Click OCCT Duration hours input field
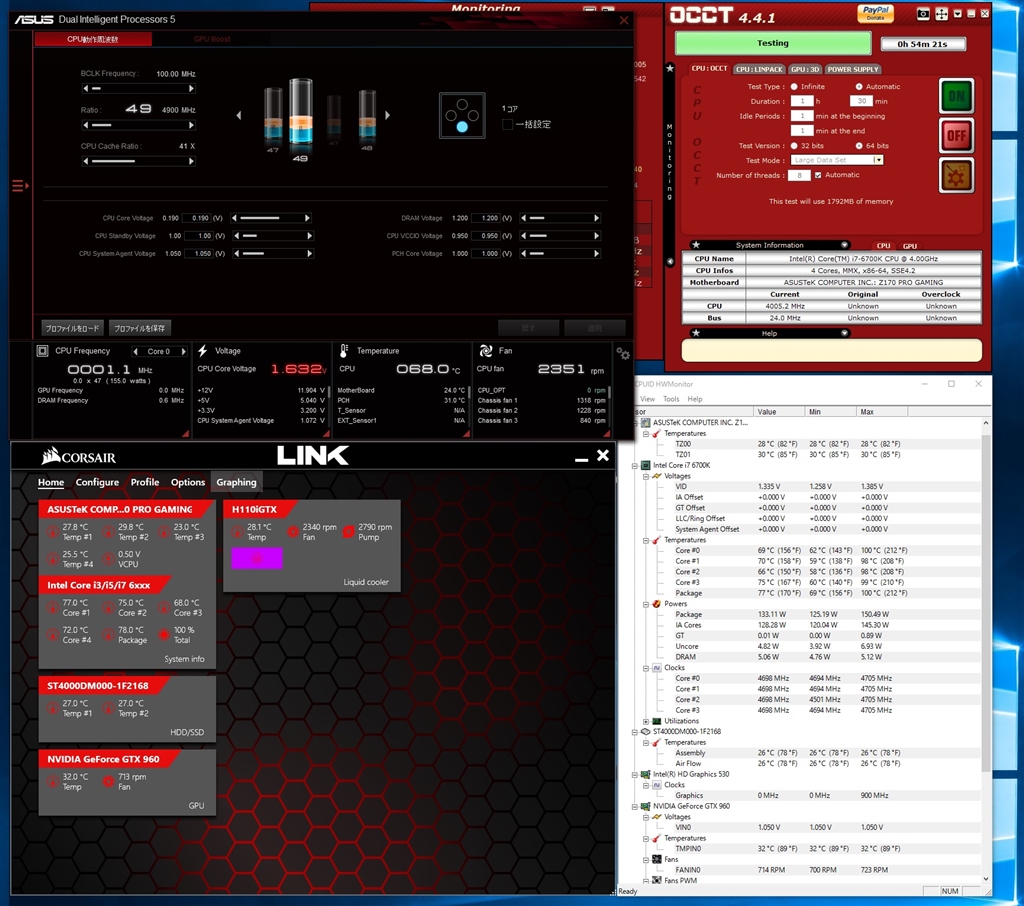The width and height of the screenshot is (1024, 906). [x=802, y=101]
